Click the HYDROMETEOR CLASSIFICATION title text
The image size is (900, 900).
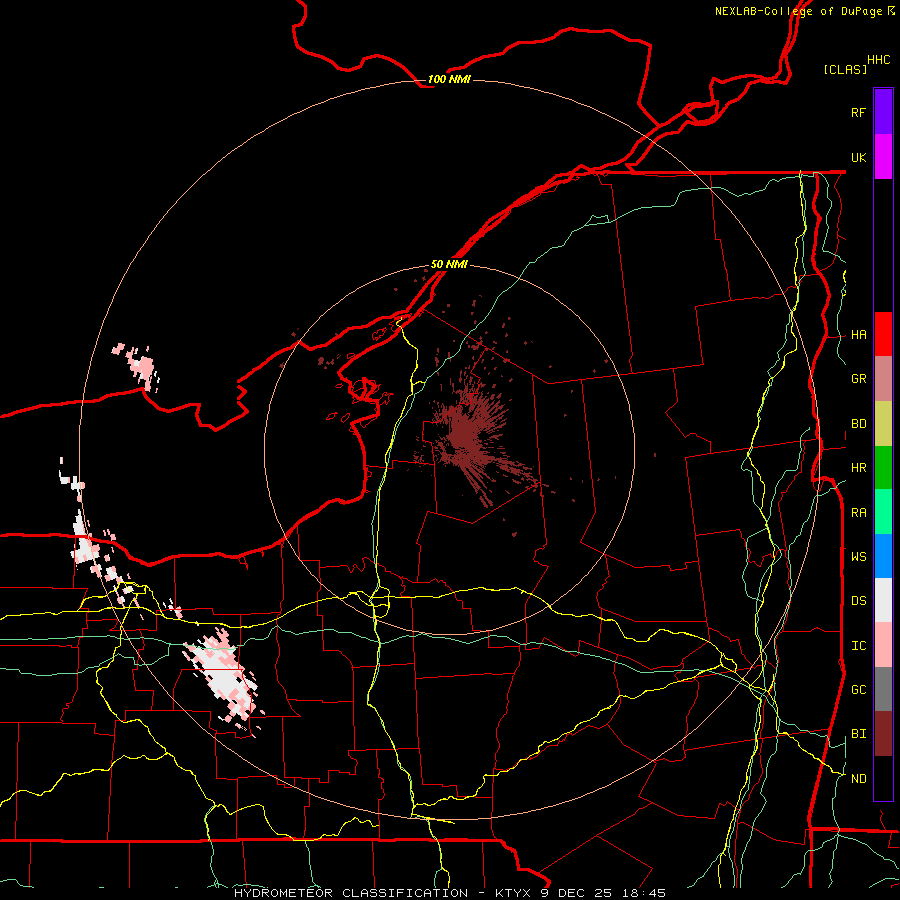(351, 893)
